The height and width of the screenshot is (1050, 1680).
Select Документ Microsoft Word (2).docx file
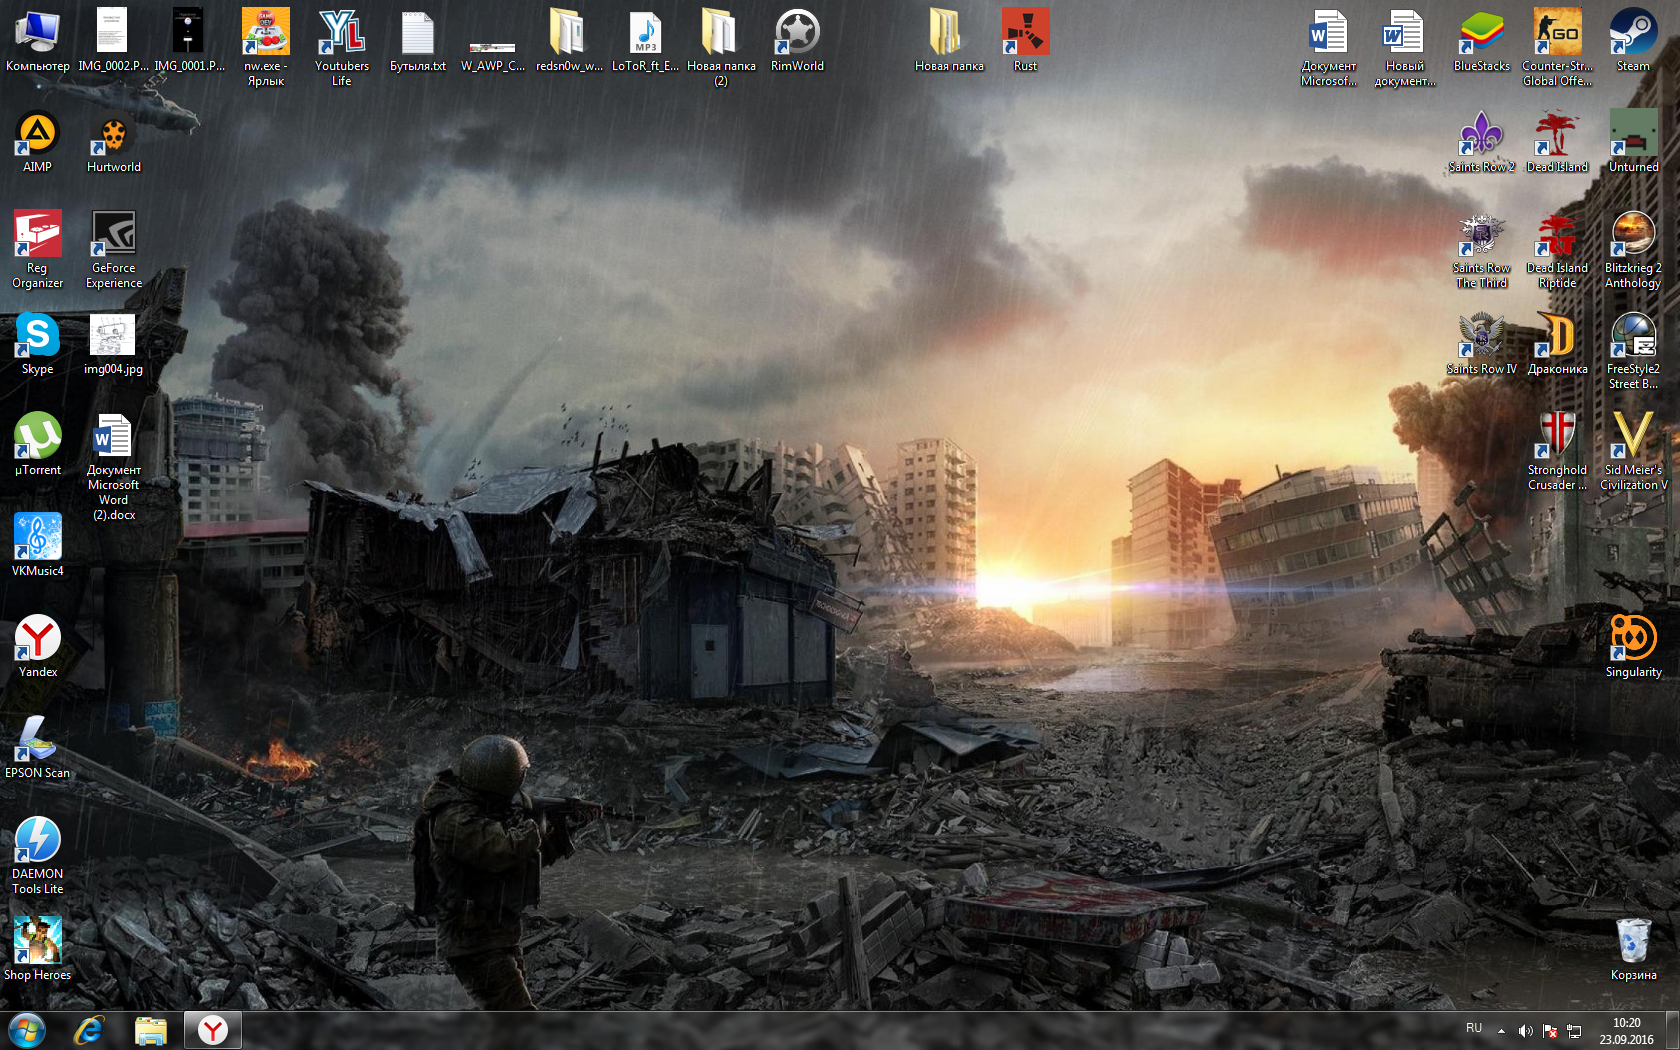(114, 467)
